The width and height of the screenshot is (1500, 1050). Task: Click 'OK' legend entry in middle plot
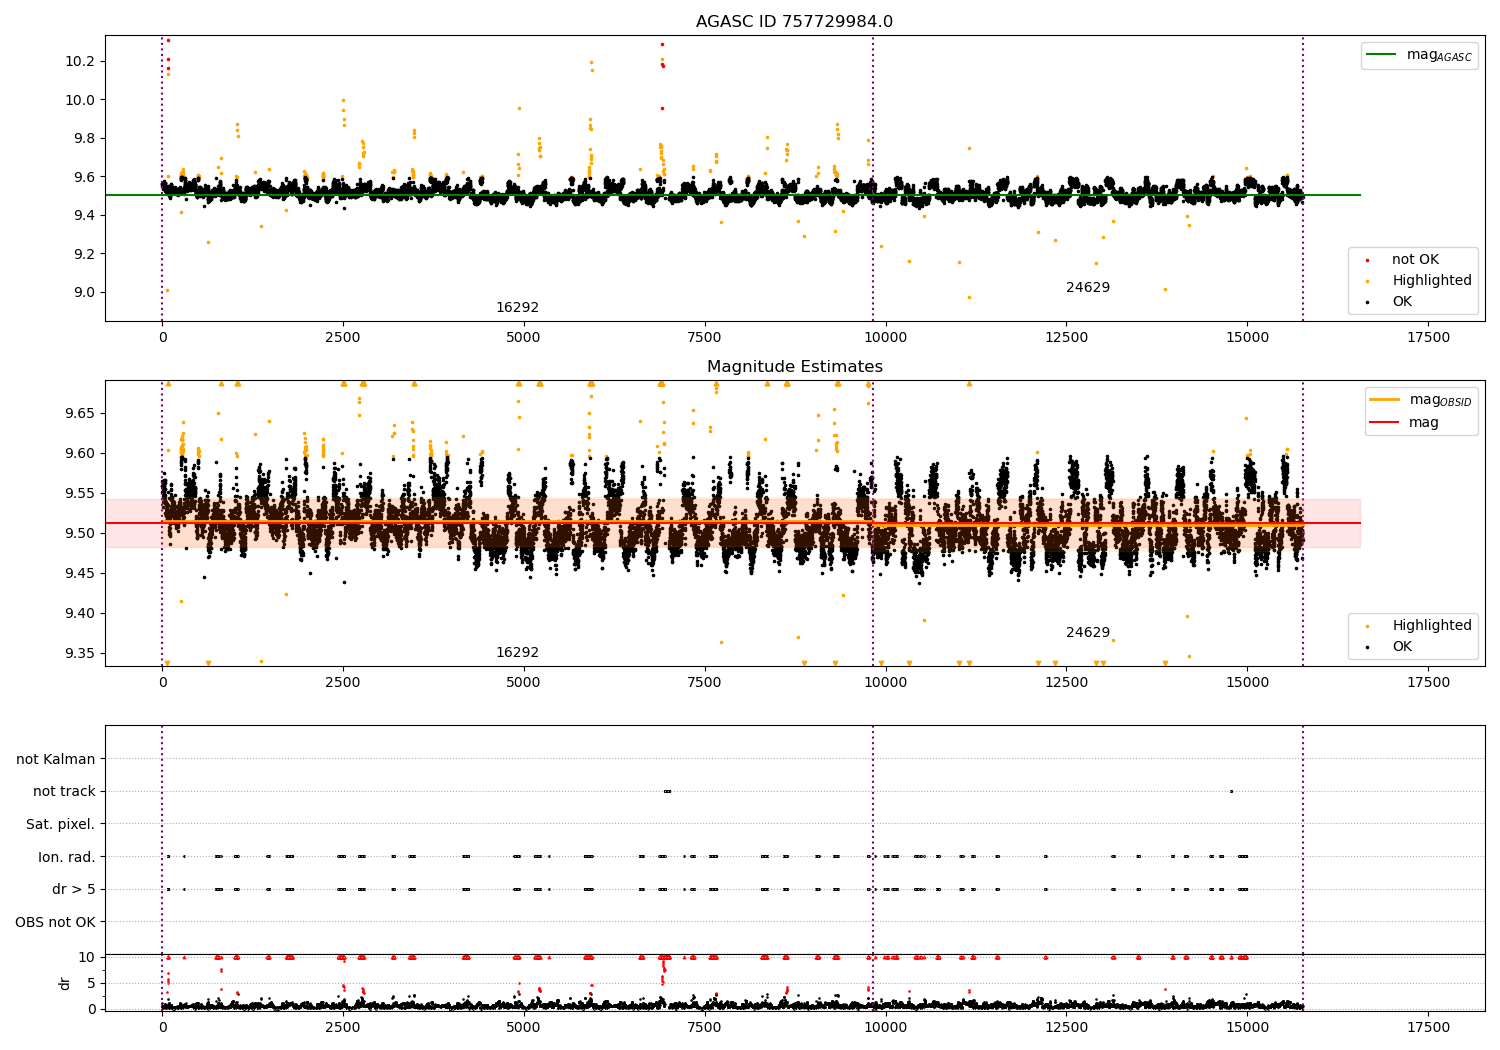pos(1402,647)
